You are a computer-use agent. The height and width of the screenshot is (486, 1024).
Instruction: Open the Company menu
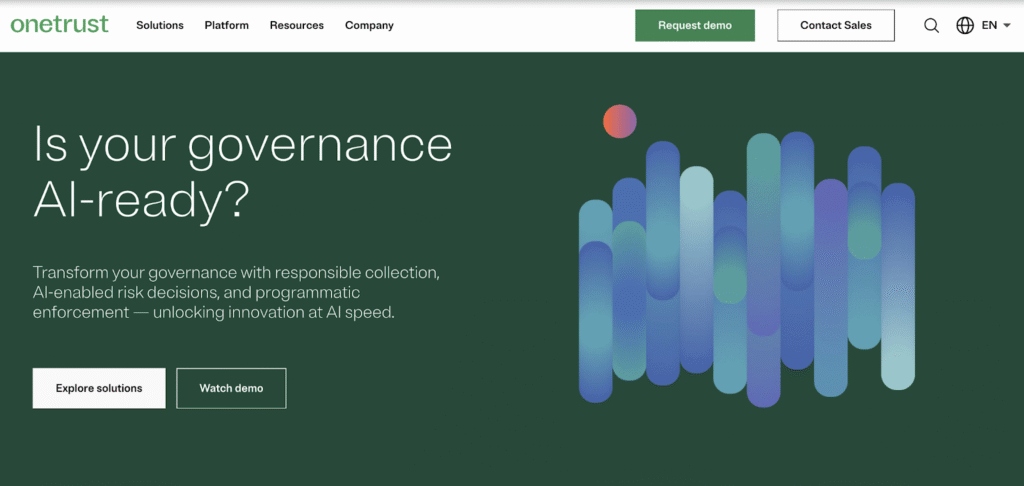click(369, 26)
